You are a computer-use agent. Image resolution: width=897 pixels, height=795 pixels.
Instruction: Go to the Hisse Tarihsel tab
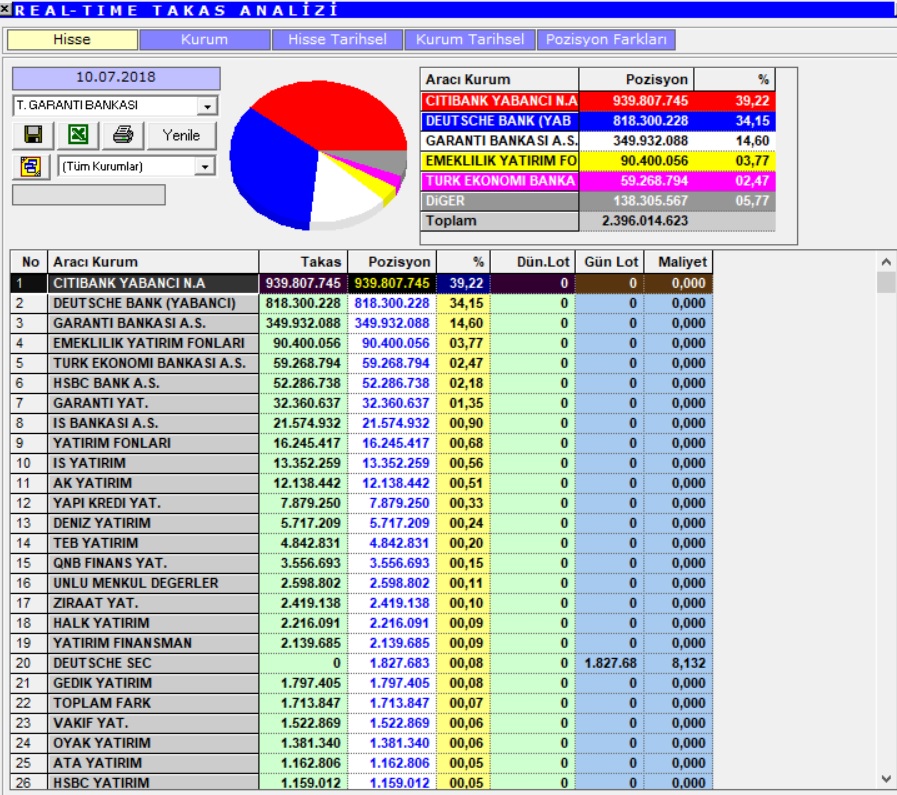pos(338,39)
